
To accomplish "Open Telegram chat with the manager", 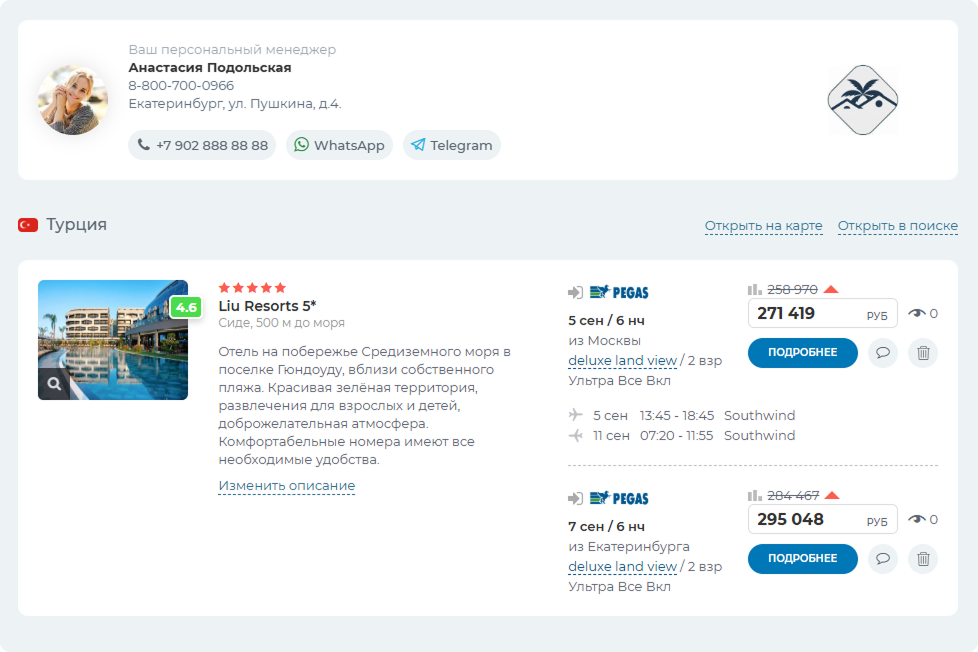I will pos(451,145).
